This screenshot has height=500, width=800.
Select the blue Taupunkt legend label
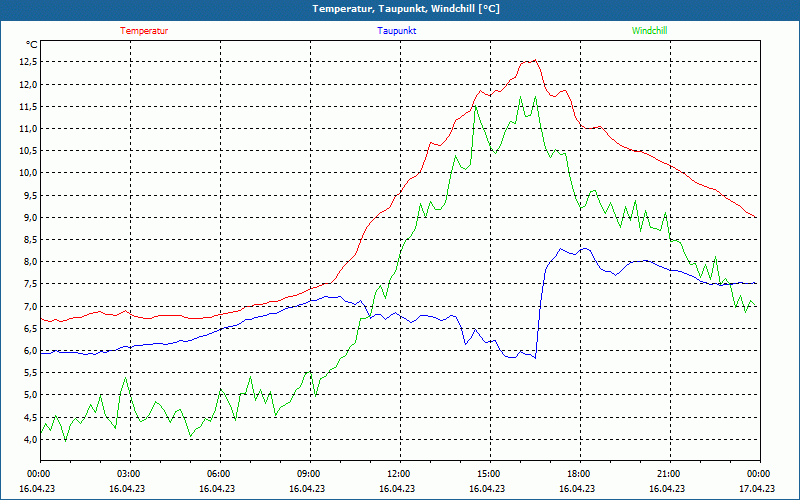point(396,31)
